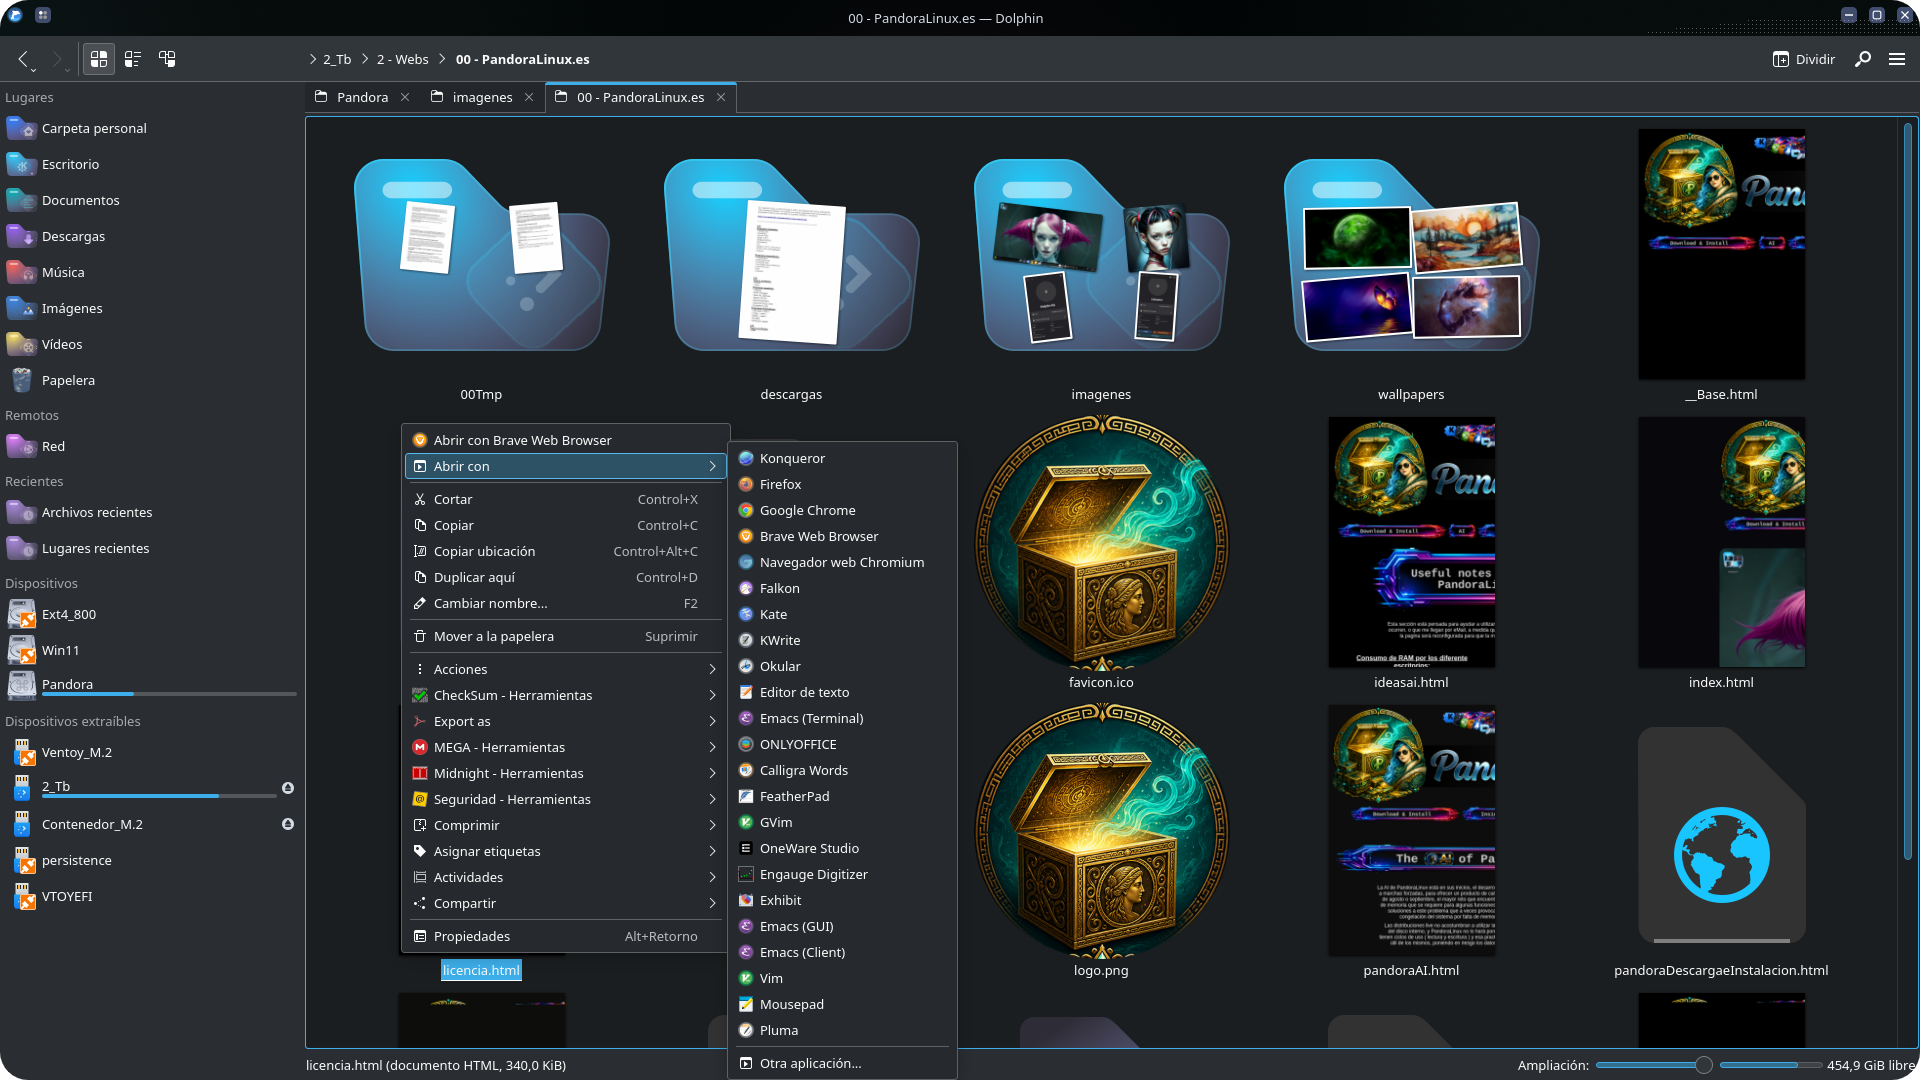
Task: Expand the Comprimir submenu
Action: (x=565, y=825)
